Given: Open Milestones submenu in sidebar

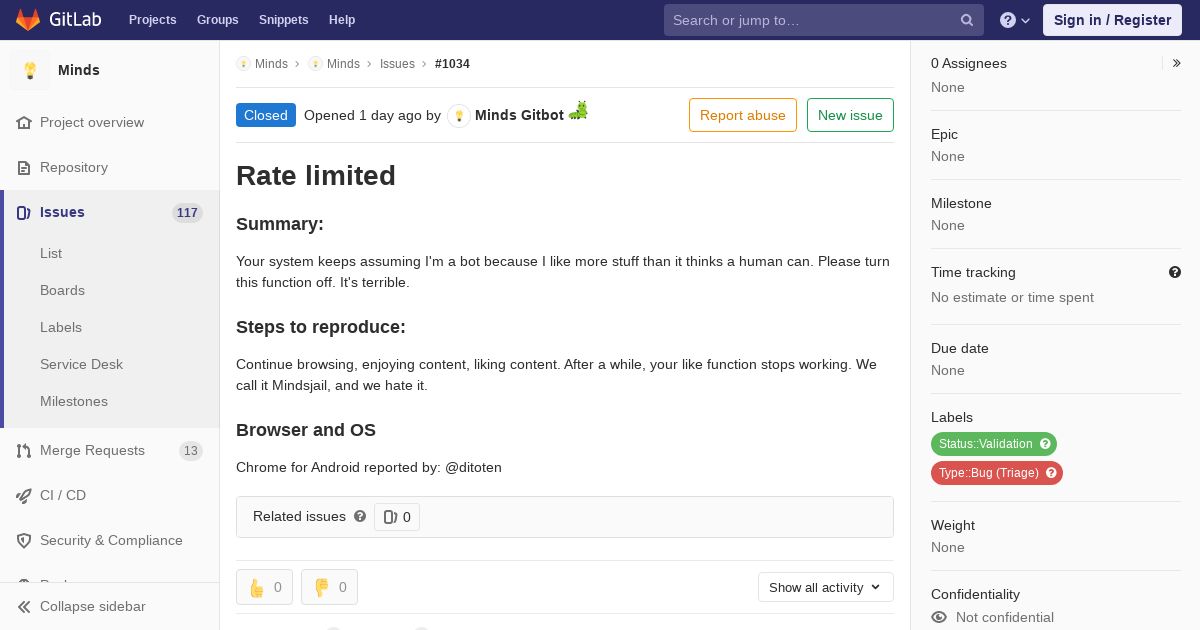Looking at the screenshot, I should tap(74, 401).
